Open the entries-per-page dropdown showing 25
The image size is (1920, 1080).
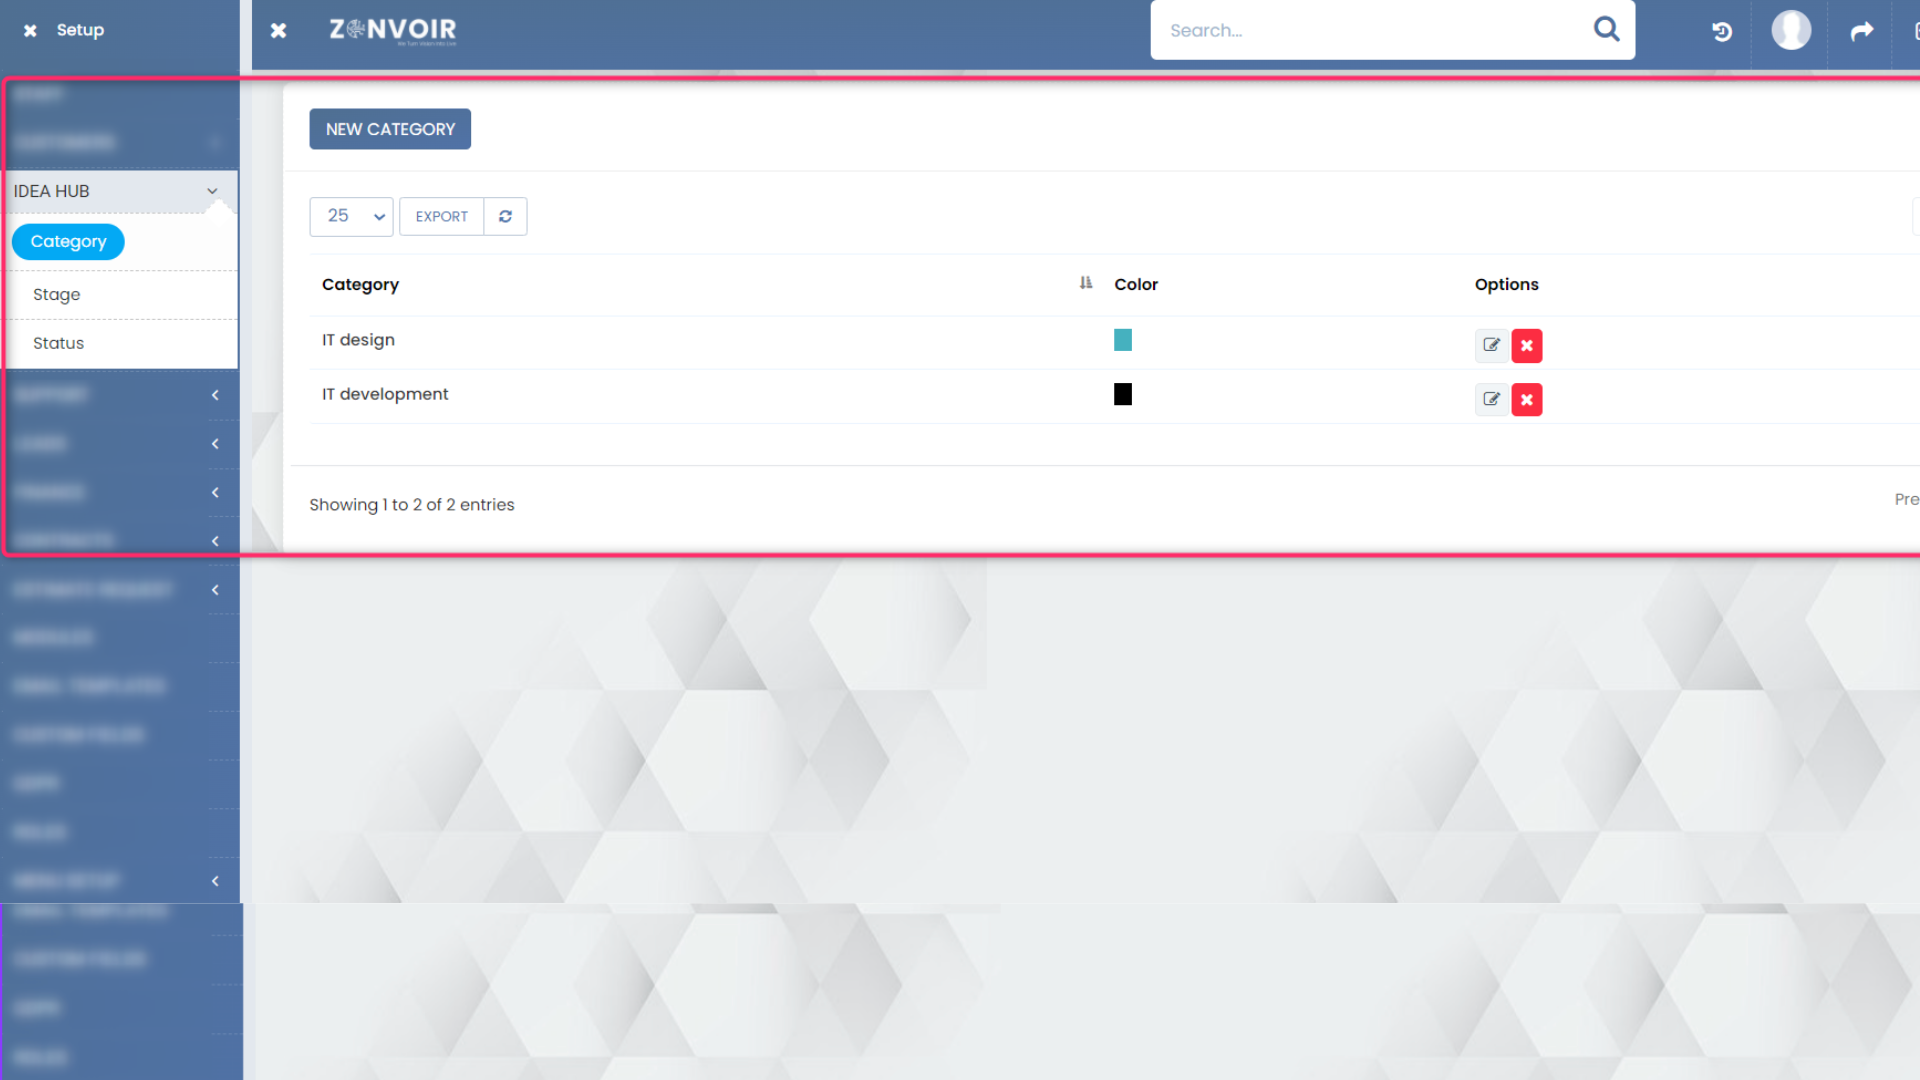351,216
